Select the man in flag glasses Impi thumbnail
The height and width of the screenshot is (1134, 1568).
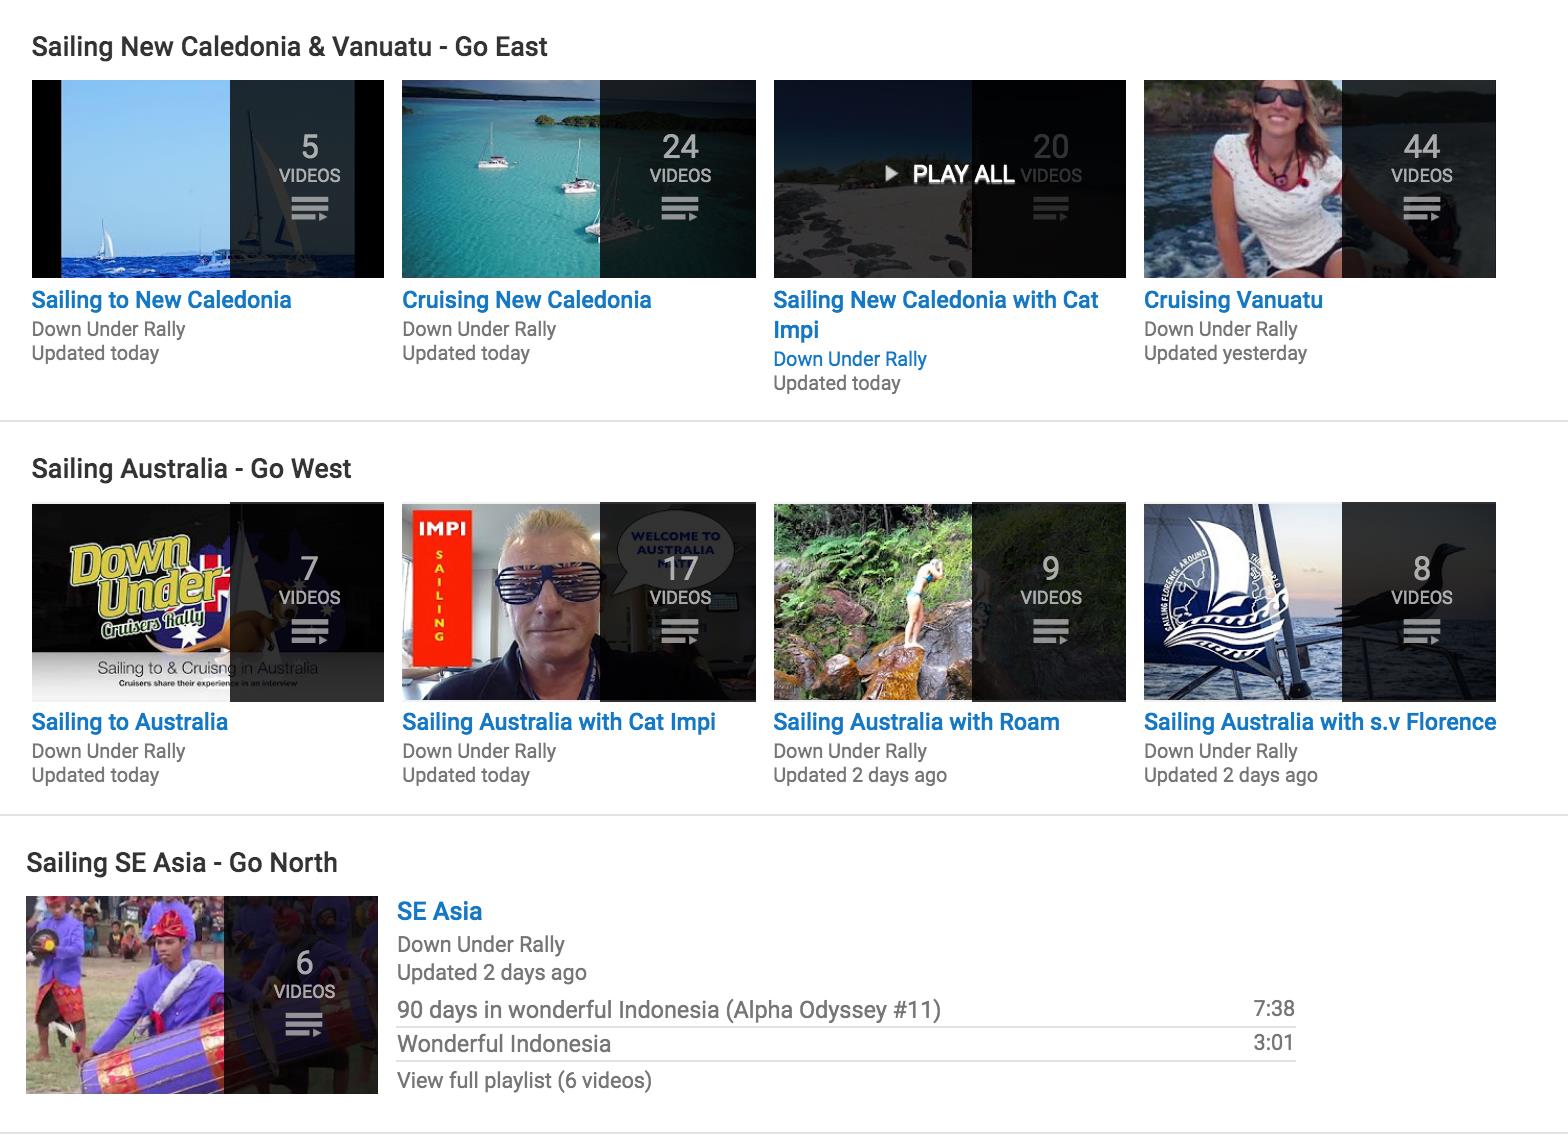tap(579, 601)
